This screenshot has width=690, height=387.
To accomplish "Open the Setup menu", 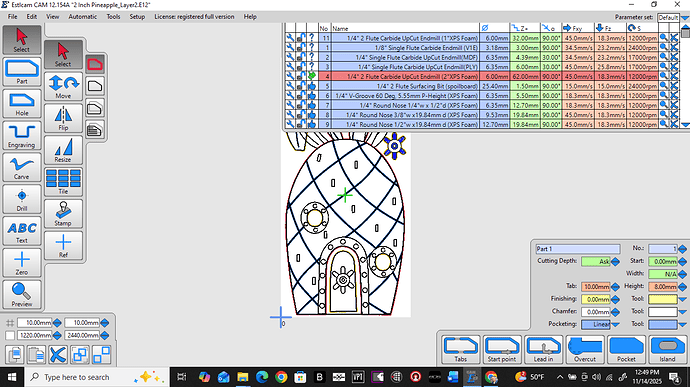I will click(x=137, y=17).
